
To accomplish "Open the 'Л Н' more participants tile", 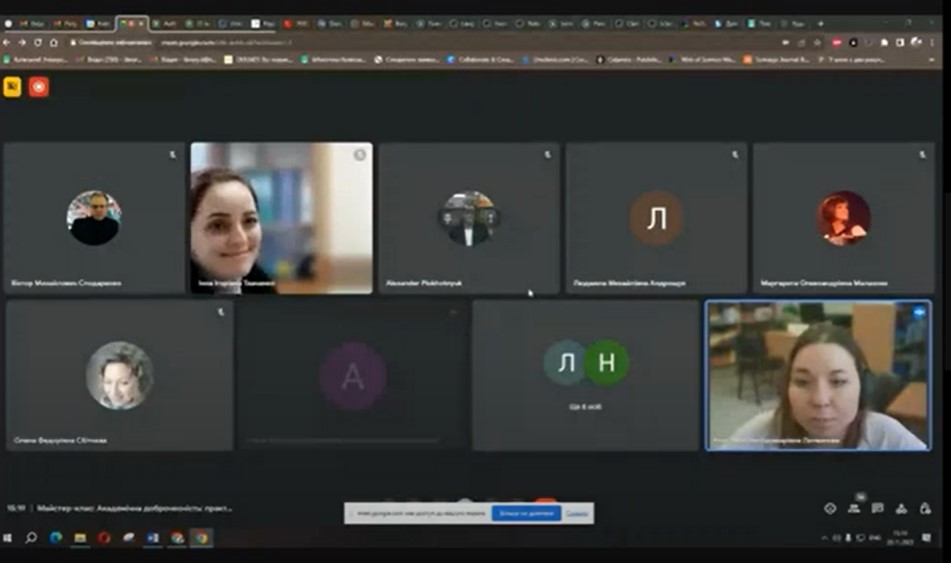I will [586, 375].
